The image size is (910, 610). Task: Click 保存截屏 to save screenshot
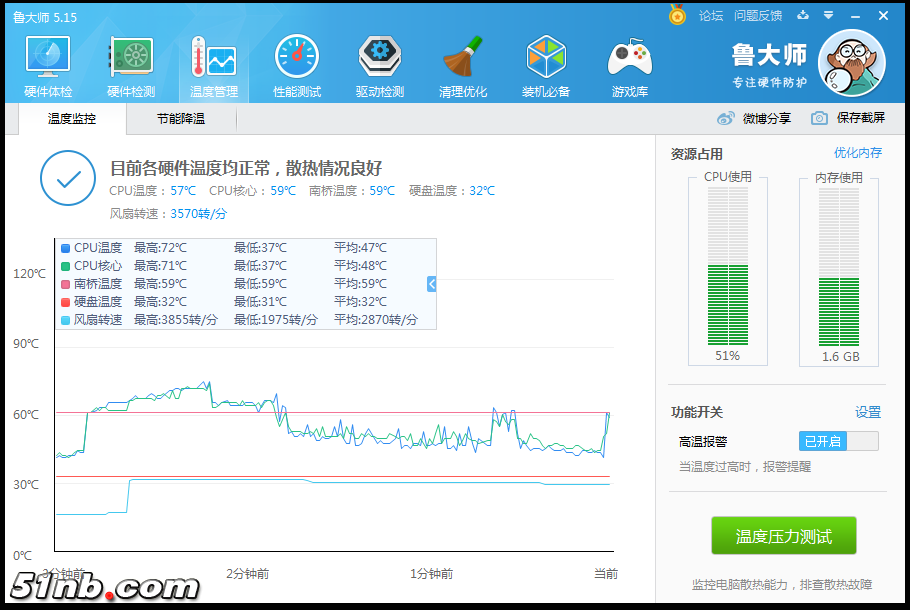click(848, 118)
